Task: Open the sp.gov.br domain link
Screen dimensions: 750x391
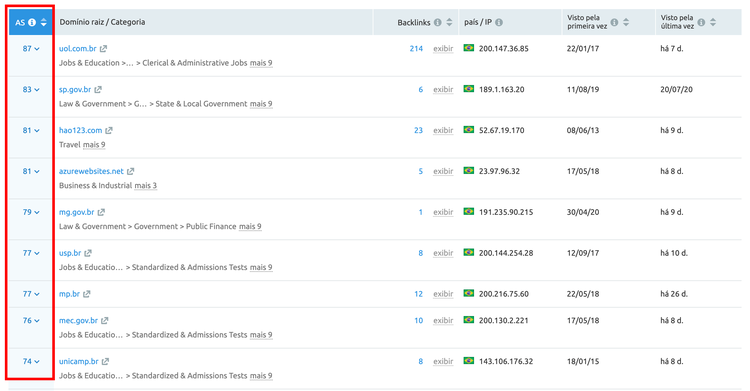Action: [75, 89]
